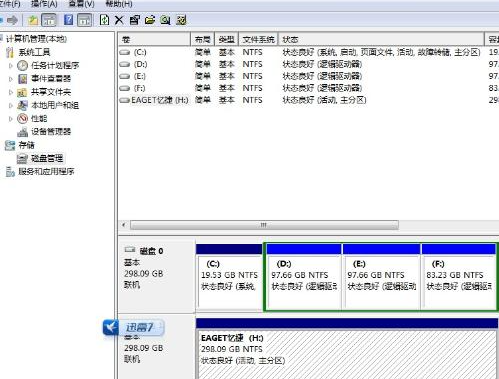The width and height of the screenshot is (499, 379).
Task: Expand the 性能 tree node
Action: pyautogui.click(x=11, y=119)
